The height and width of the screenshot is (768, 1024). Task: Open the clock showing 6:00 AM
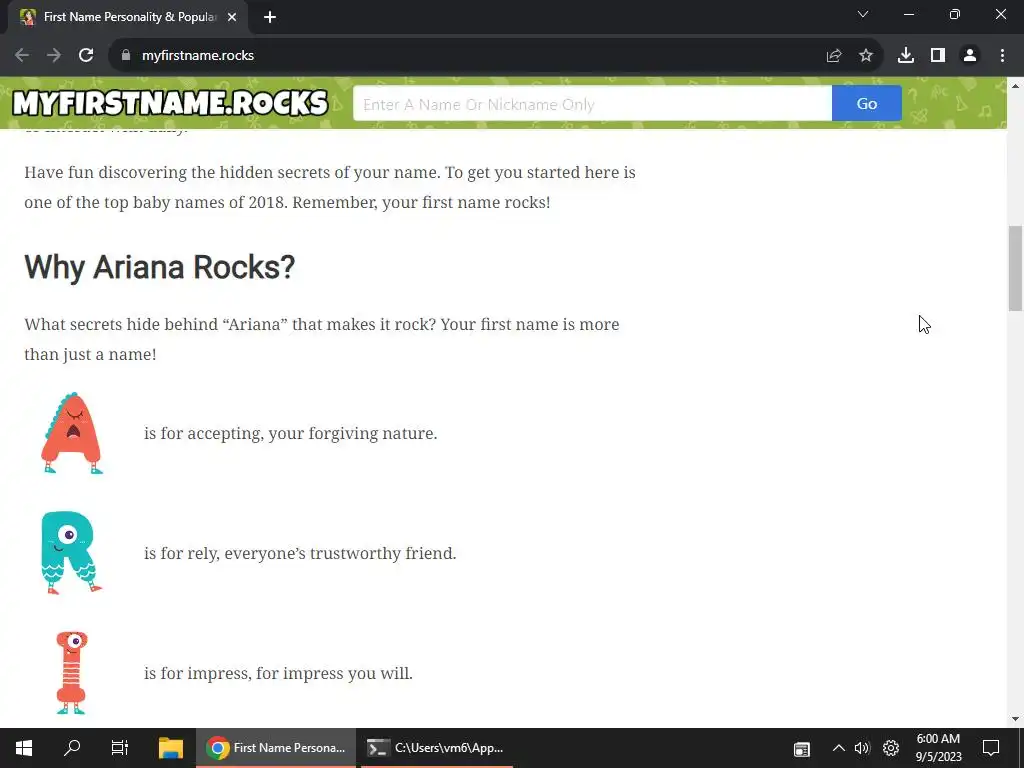point(938,748)
